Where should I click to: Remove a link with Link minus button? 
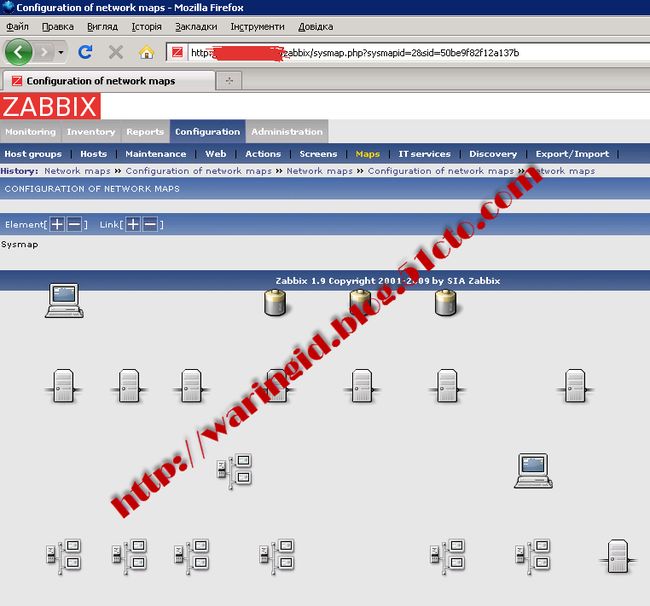click(150, 224)
